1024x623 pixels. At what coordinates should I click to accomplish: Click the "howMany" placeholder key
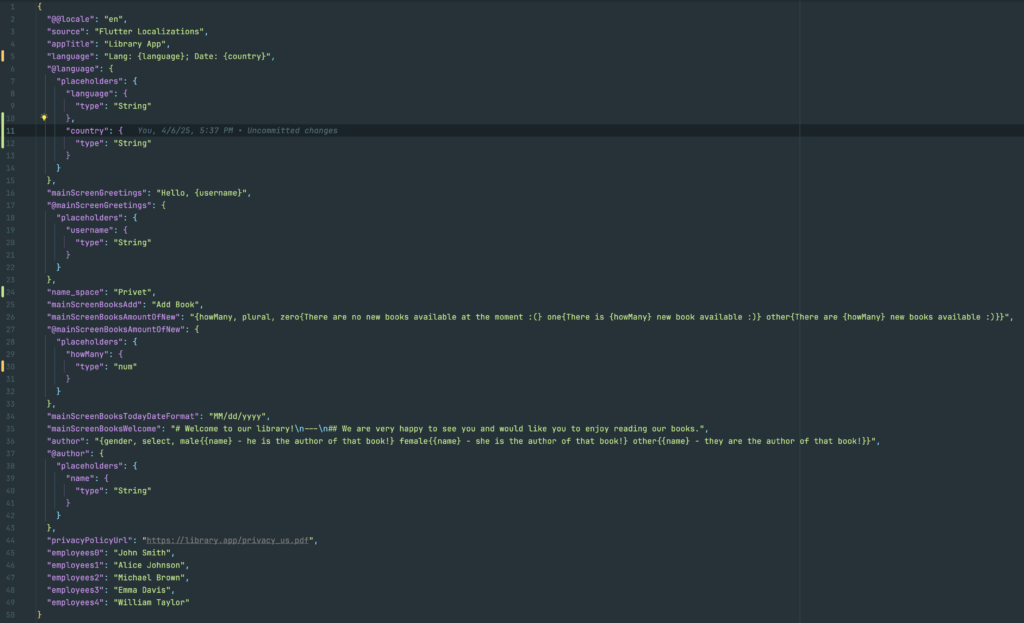(88, 354)
